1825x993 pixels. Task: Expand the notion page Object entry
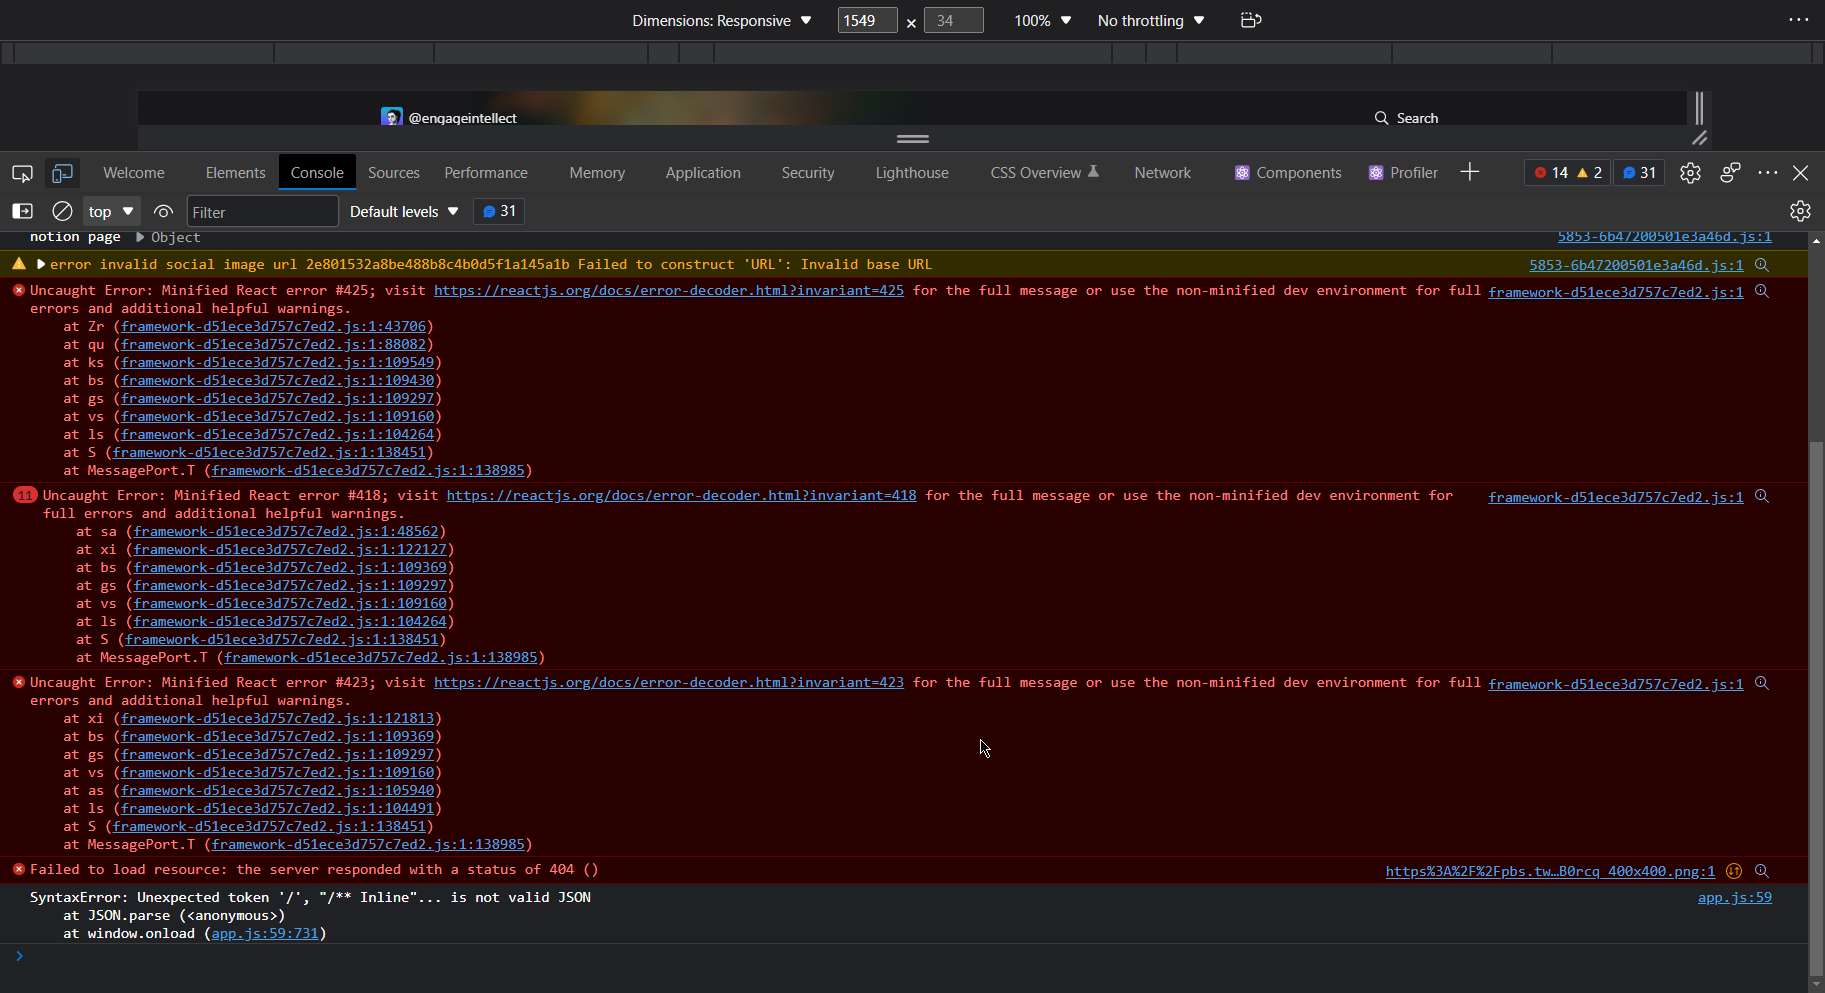pyautogui.click(x=140, y=237)
